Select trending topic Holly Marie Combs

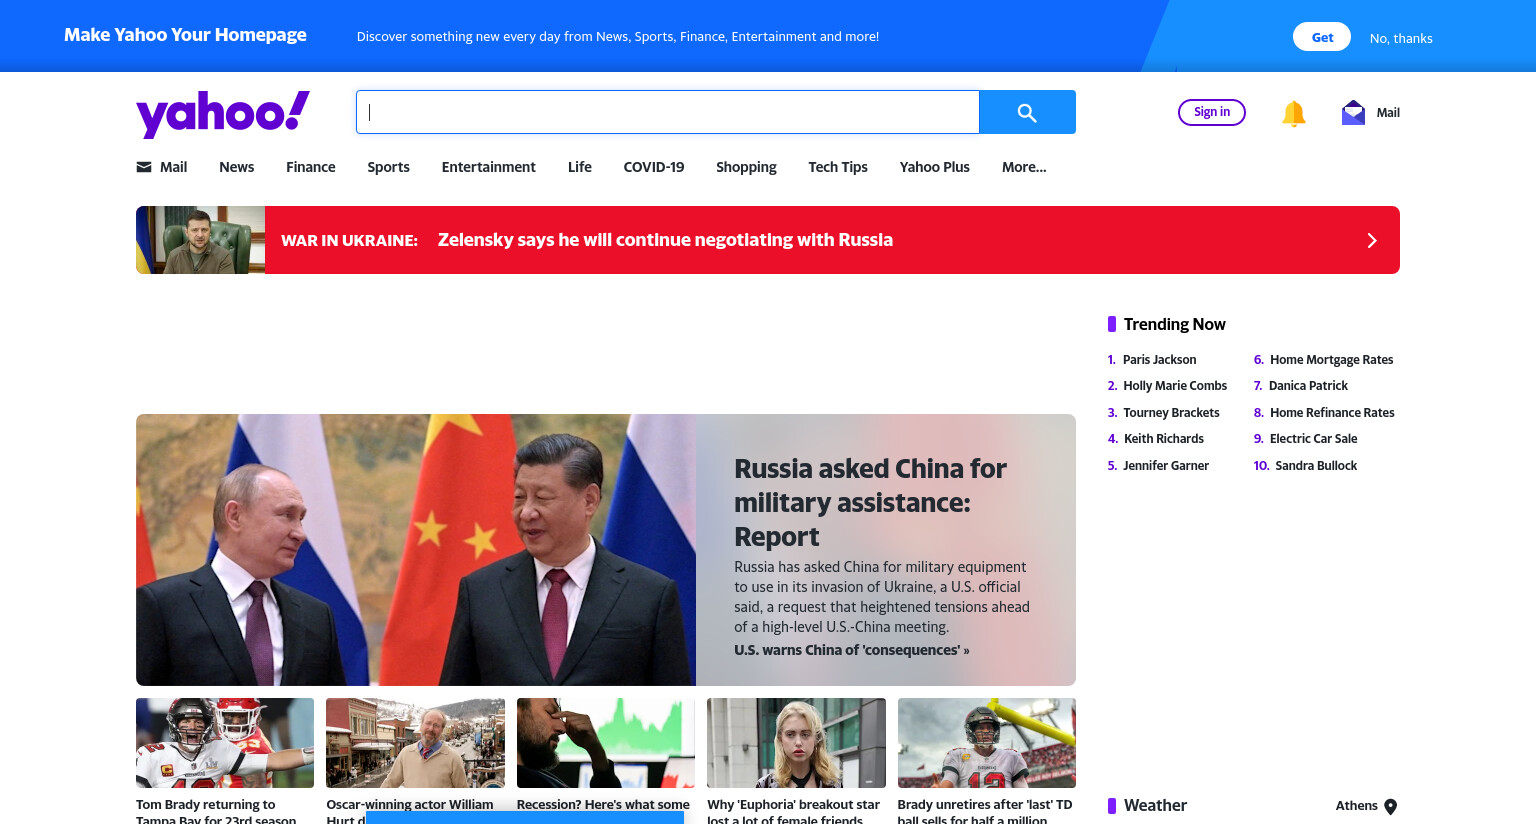(1175, 386)
